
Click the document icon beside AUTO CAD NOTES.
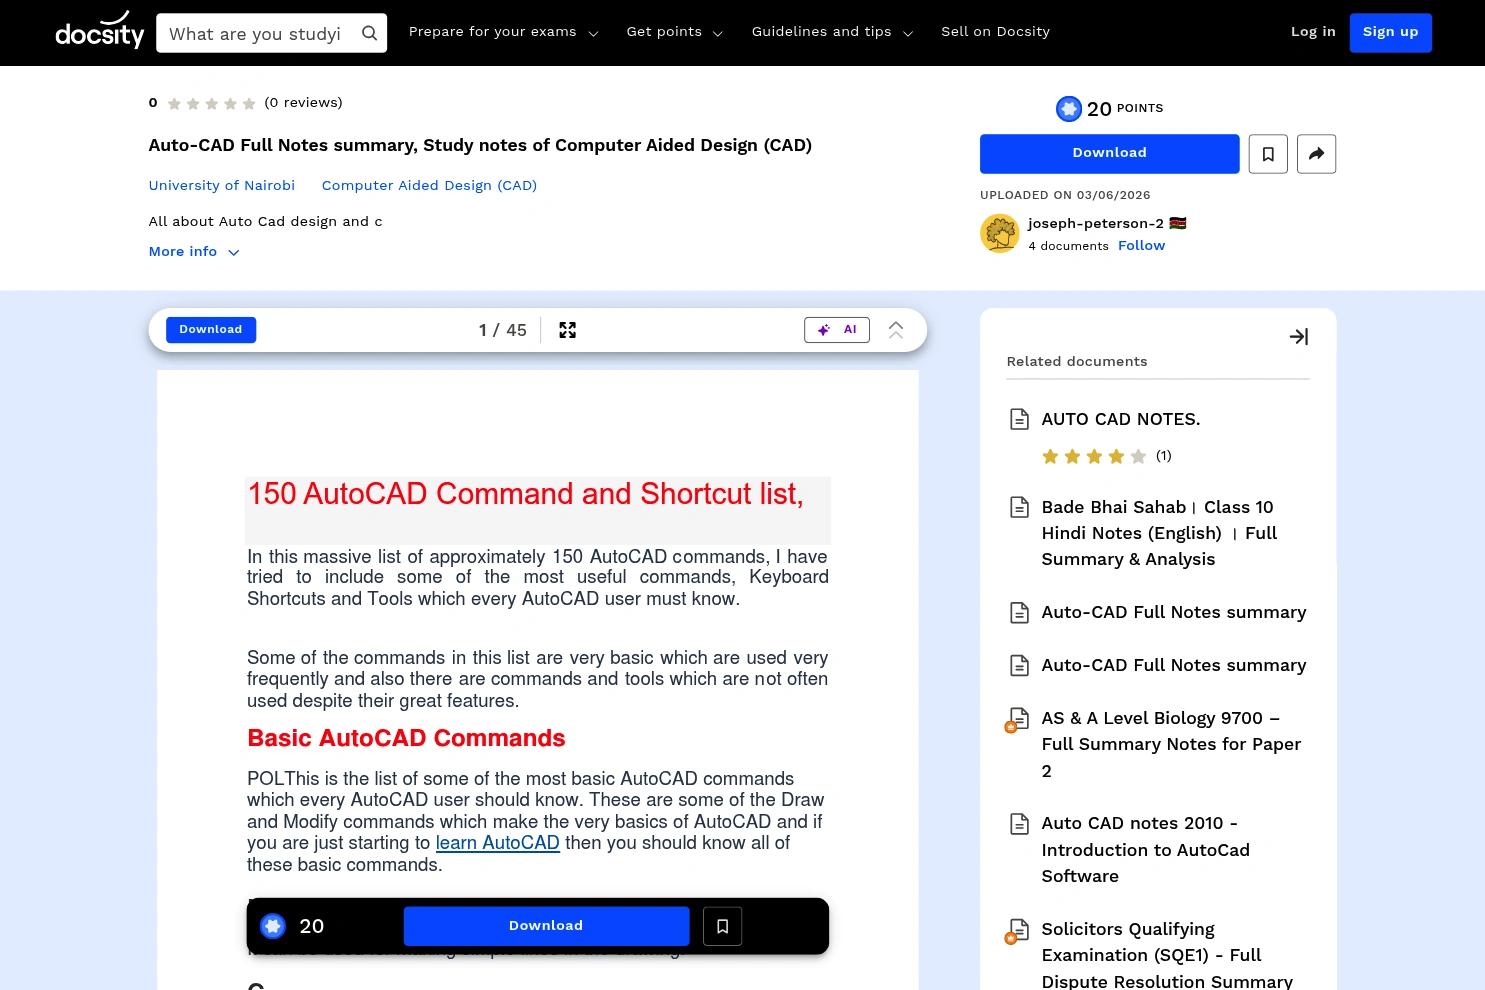point(1019,419)
